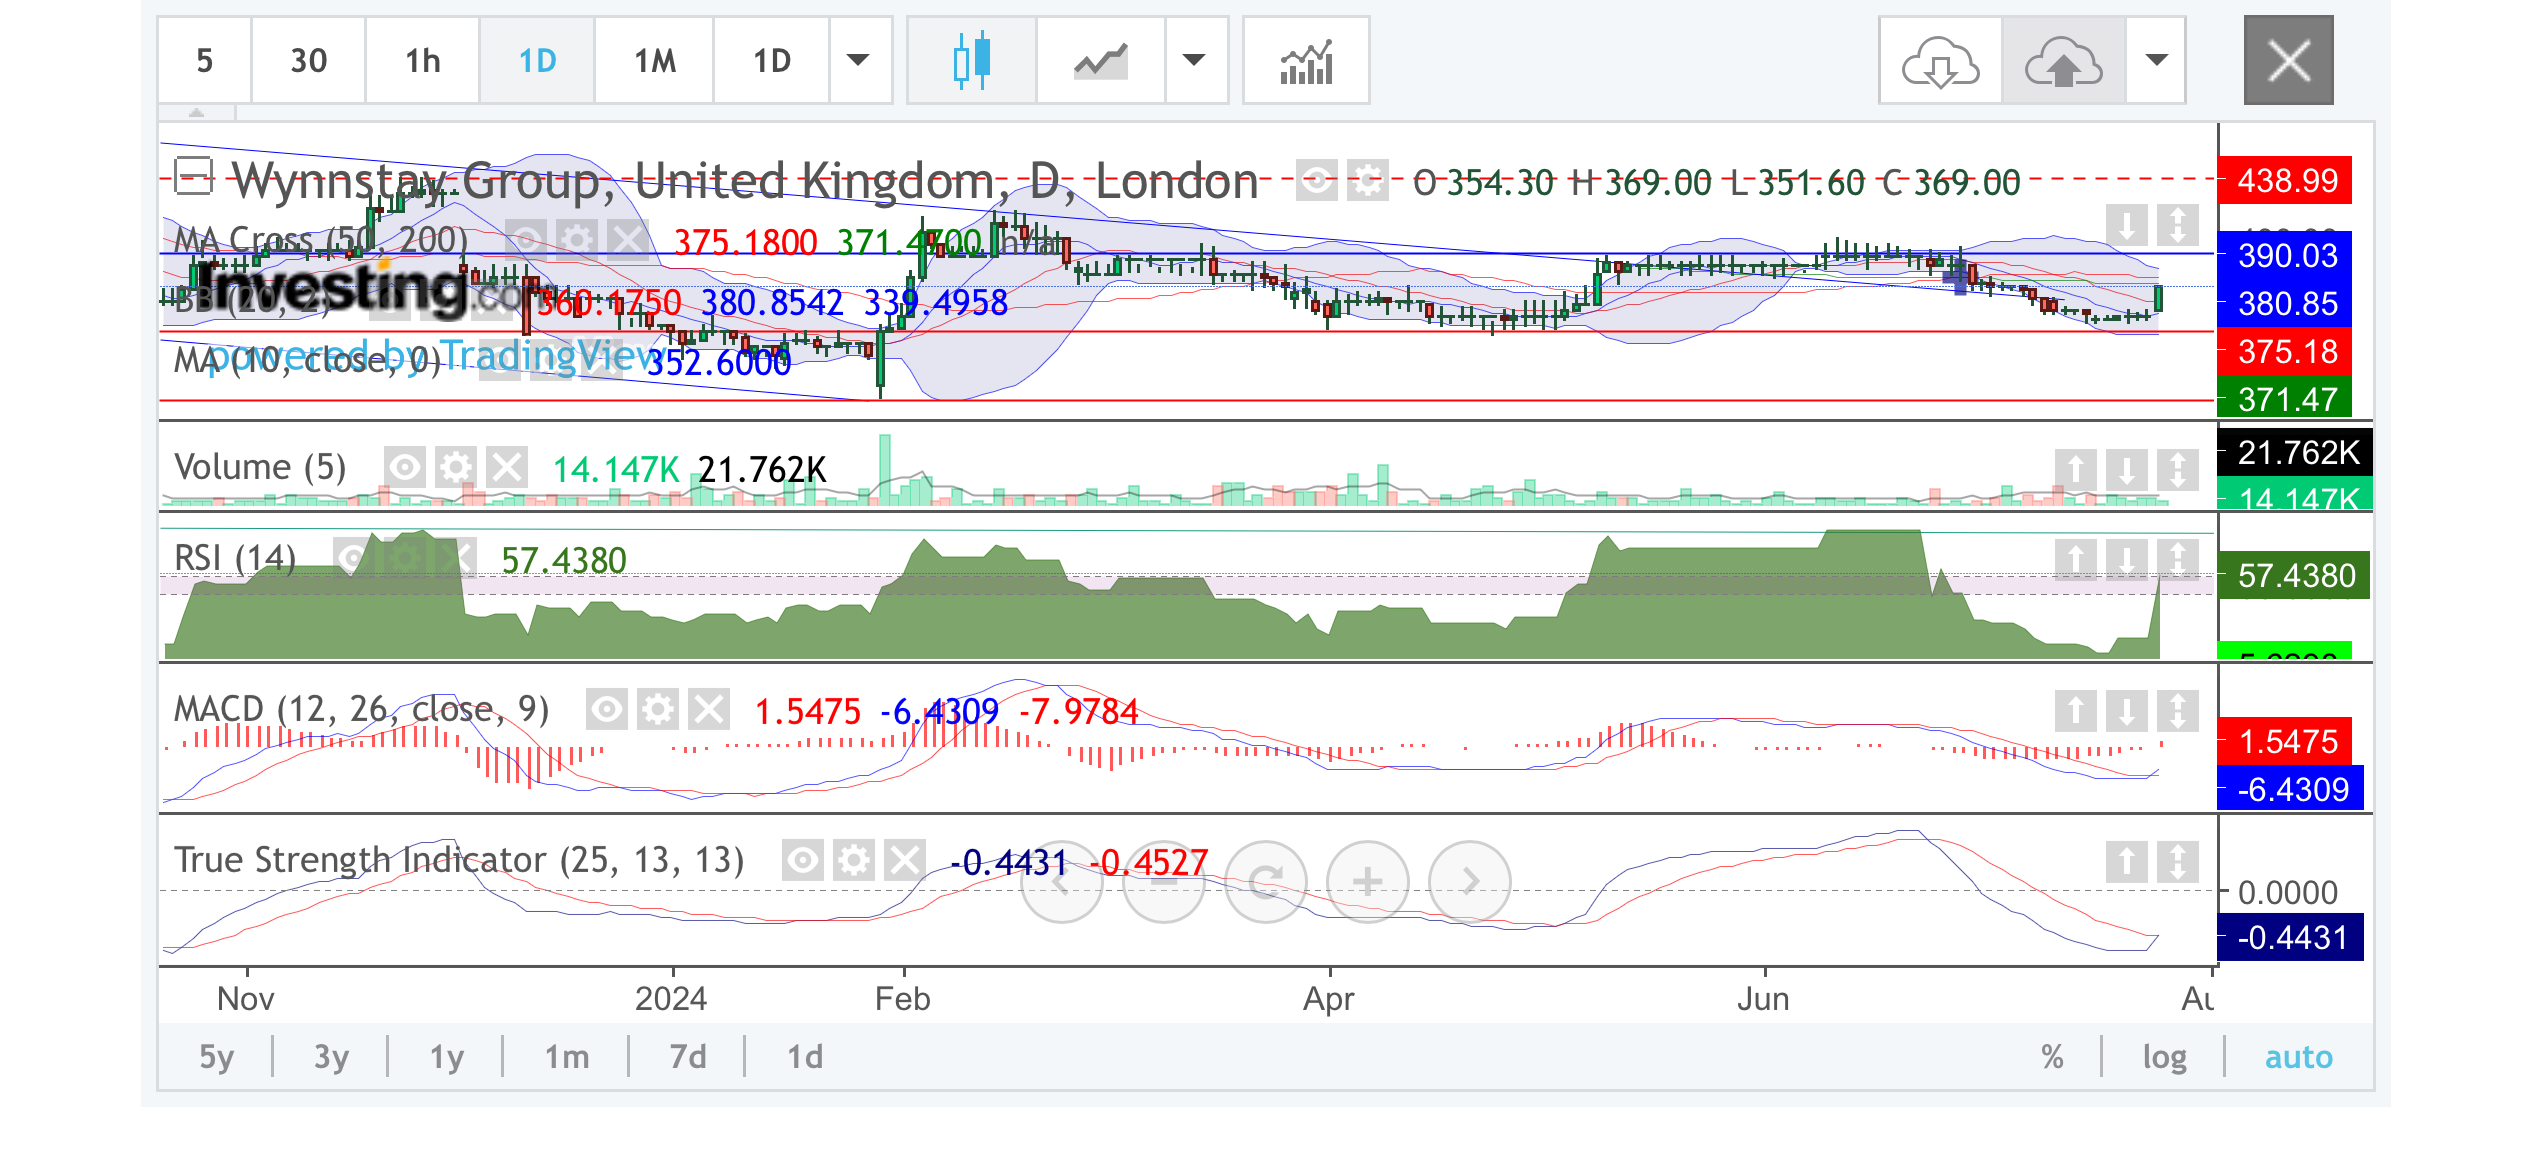Remove the MACD indicator with X
The height and width of the screenshot is (1170, 2532).
pos(709,710)
